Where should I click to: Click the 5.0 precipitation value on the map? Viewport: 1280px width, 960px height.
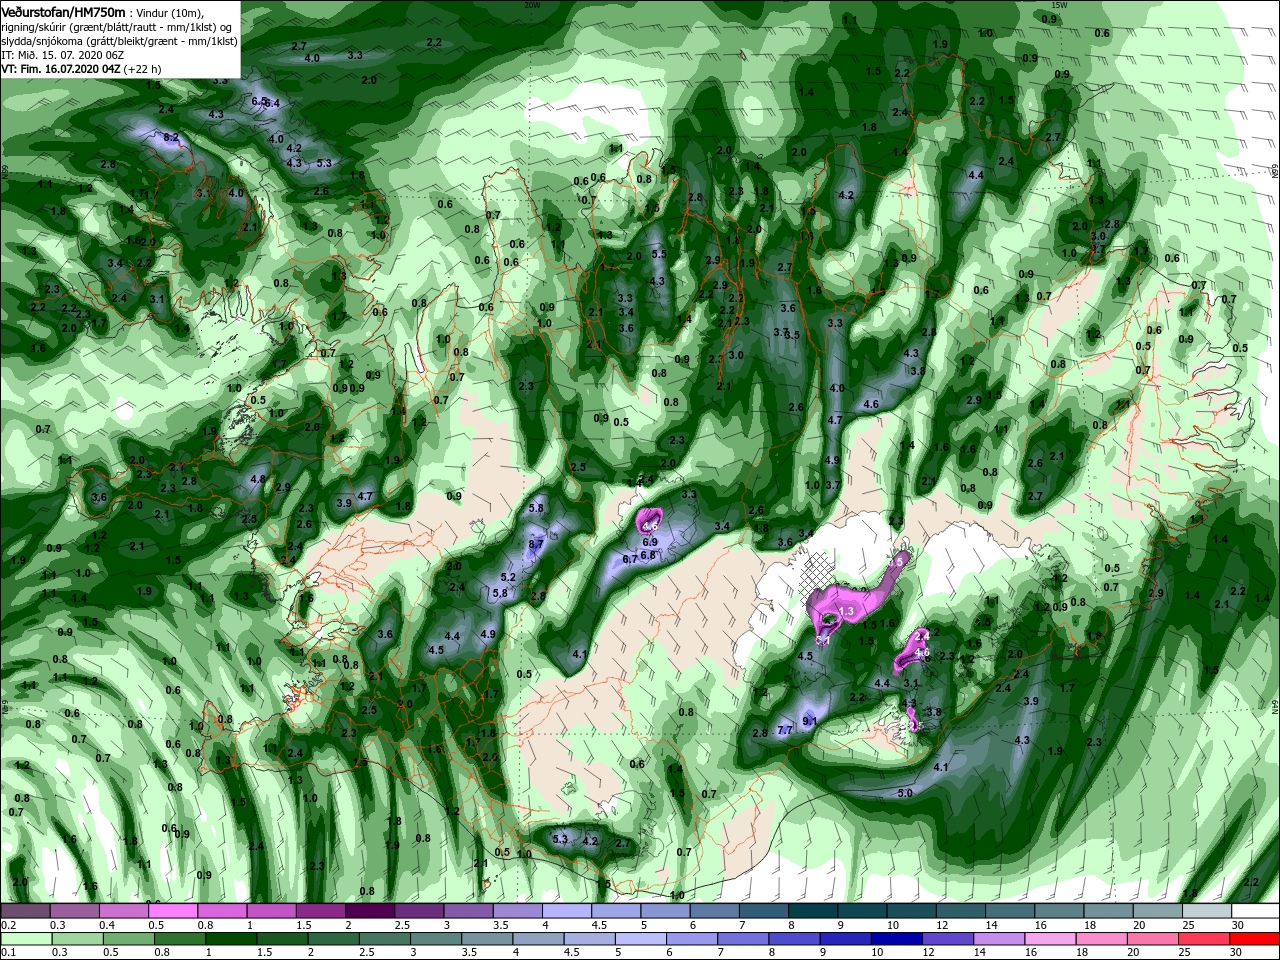pos(905,793)
